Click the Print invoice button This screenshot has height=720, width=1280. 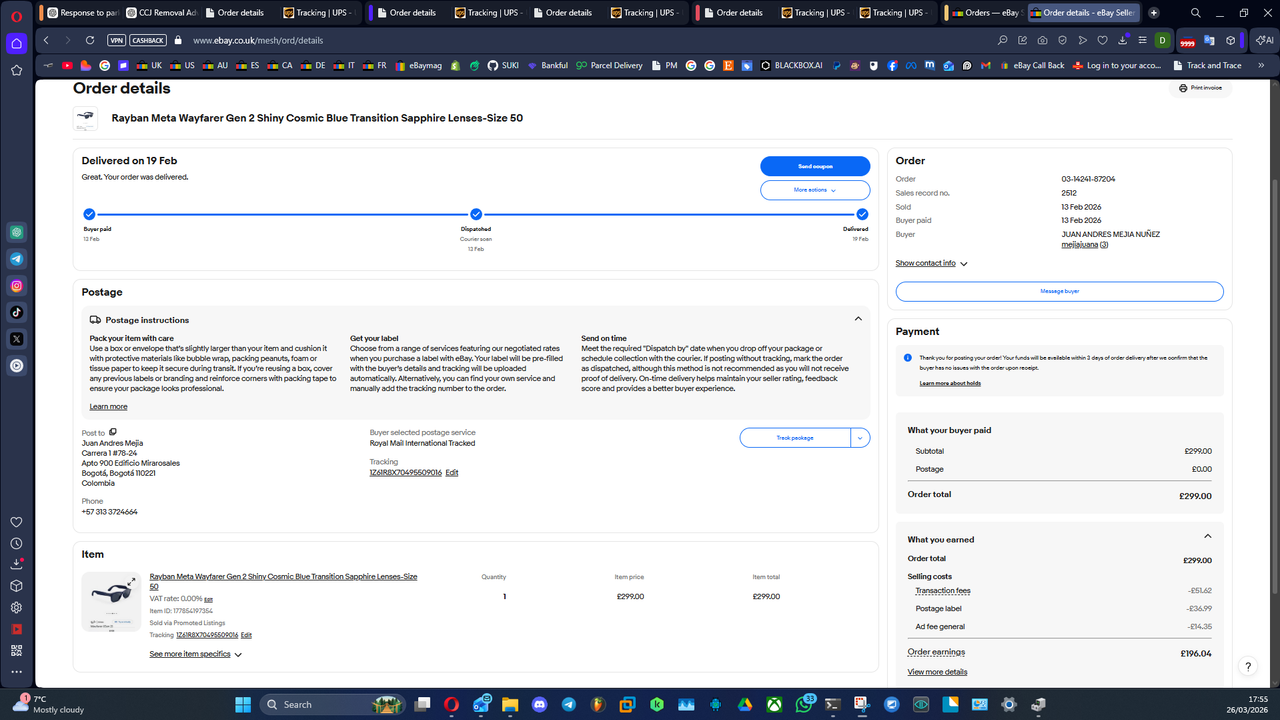(x=1200, y=88)
